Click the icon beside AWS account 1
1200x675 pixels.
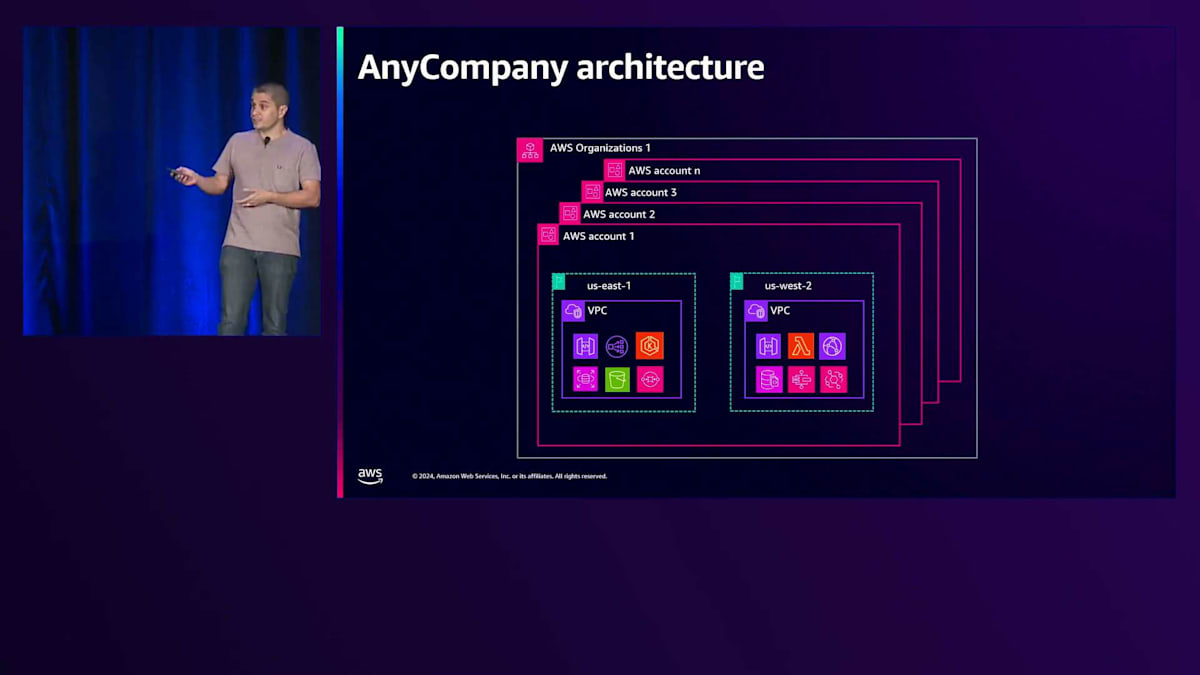548,235
